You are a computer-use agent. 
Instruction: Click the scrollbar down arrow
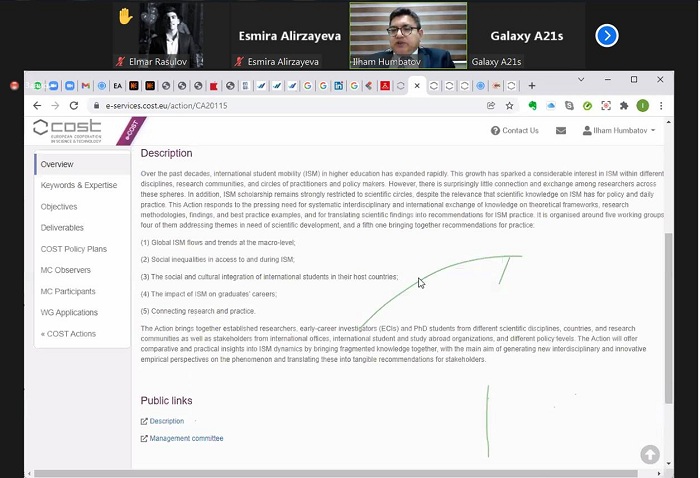pos(668,463)
